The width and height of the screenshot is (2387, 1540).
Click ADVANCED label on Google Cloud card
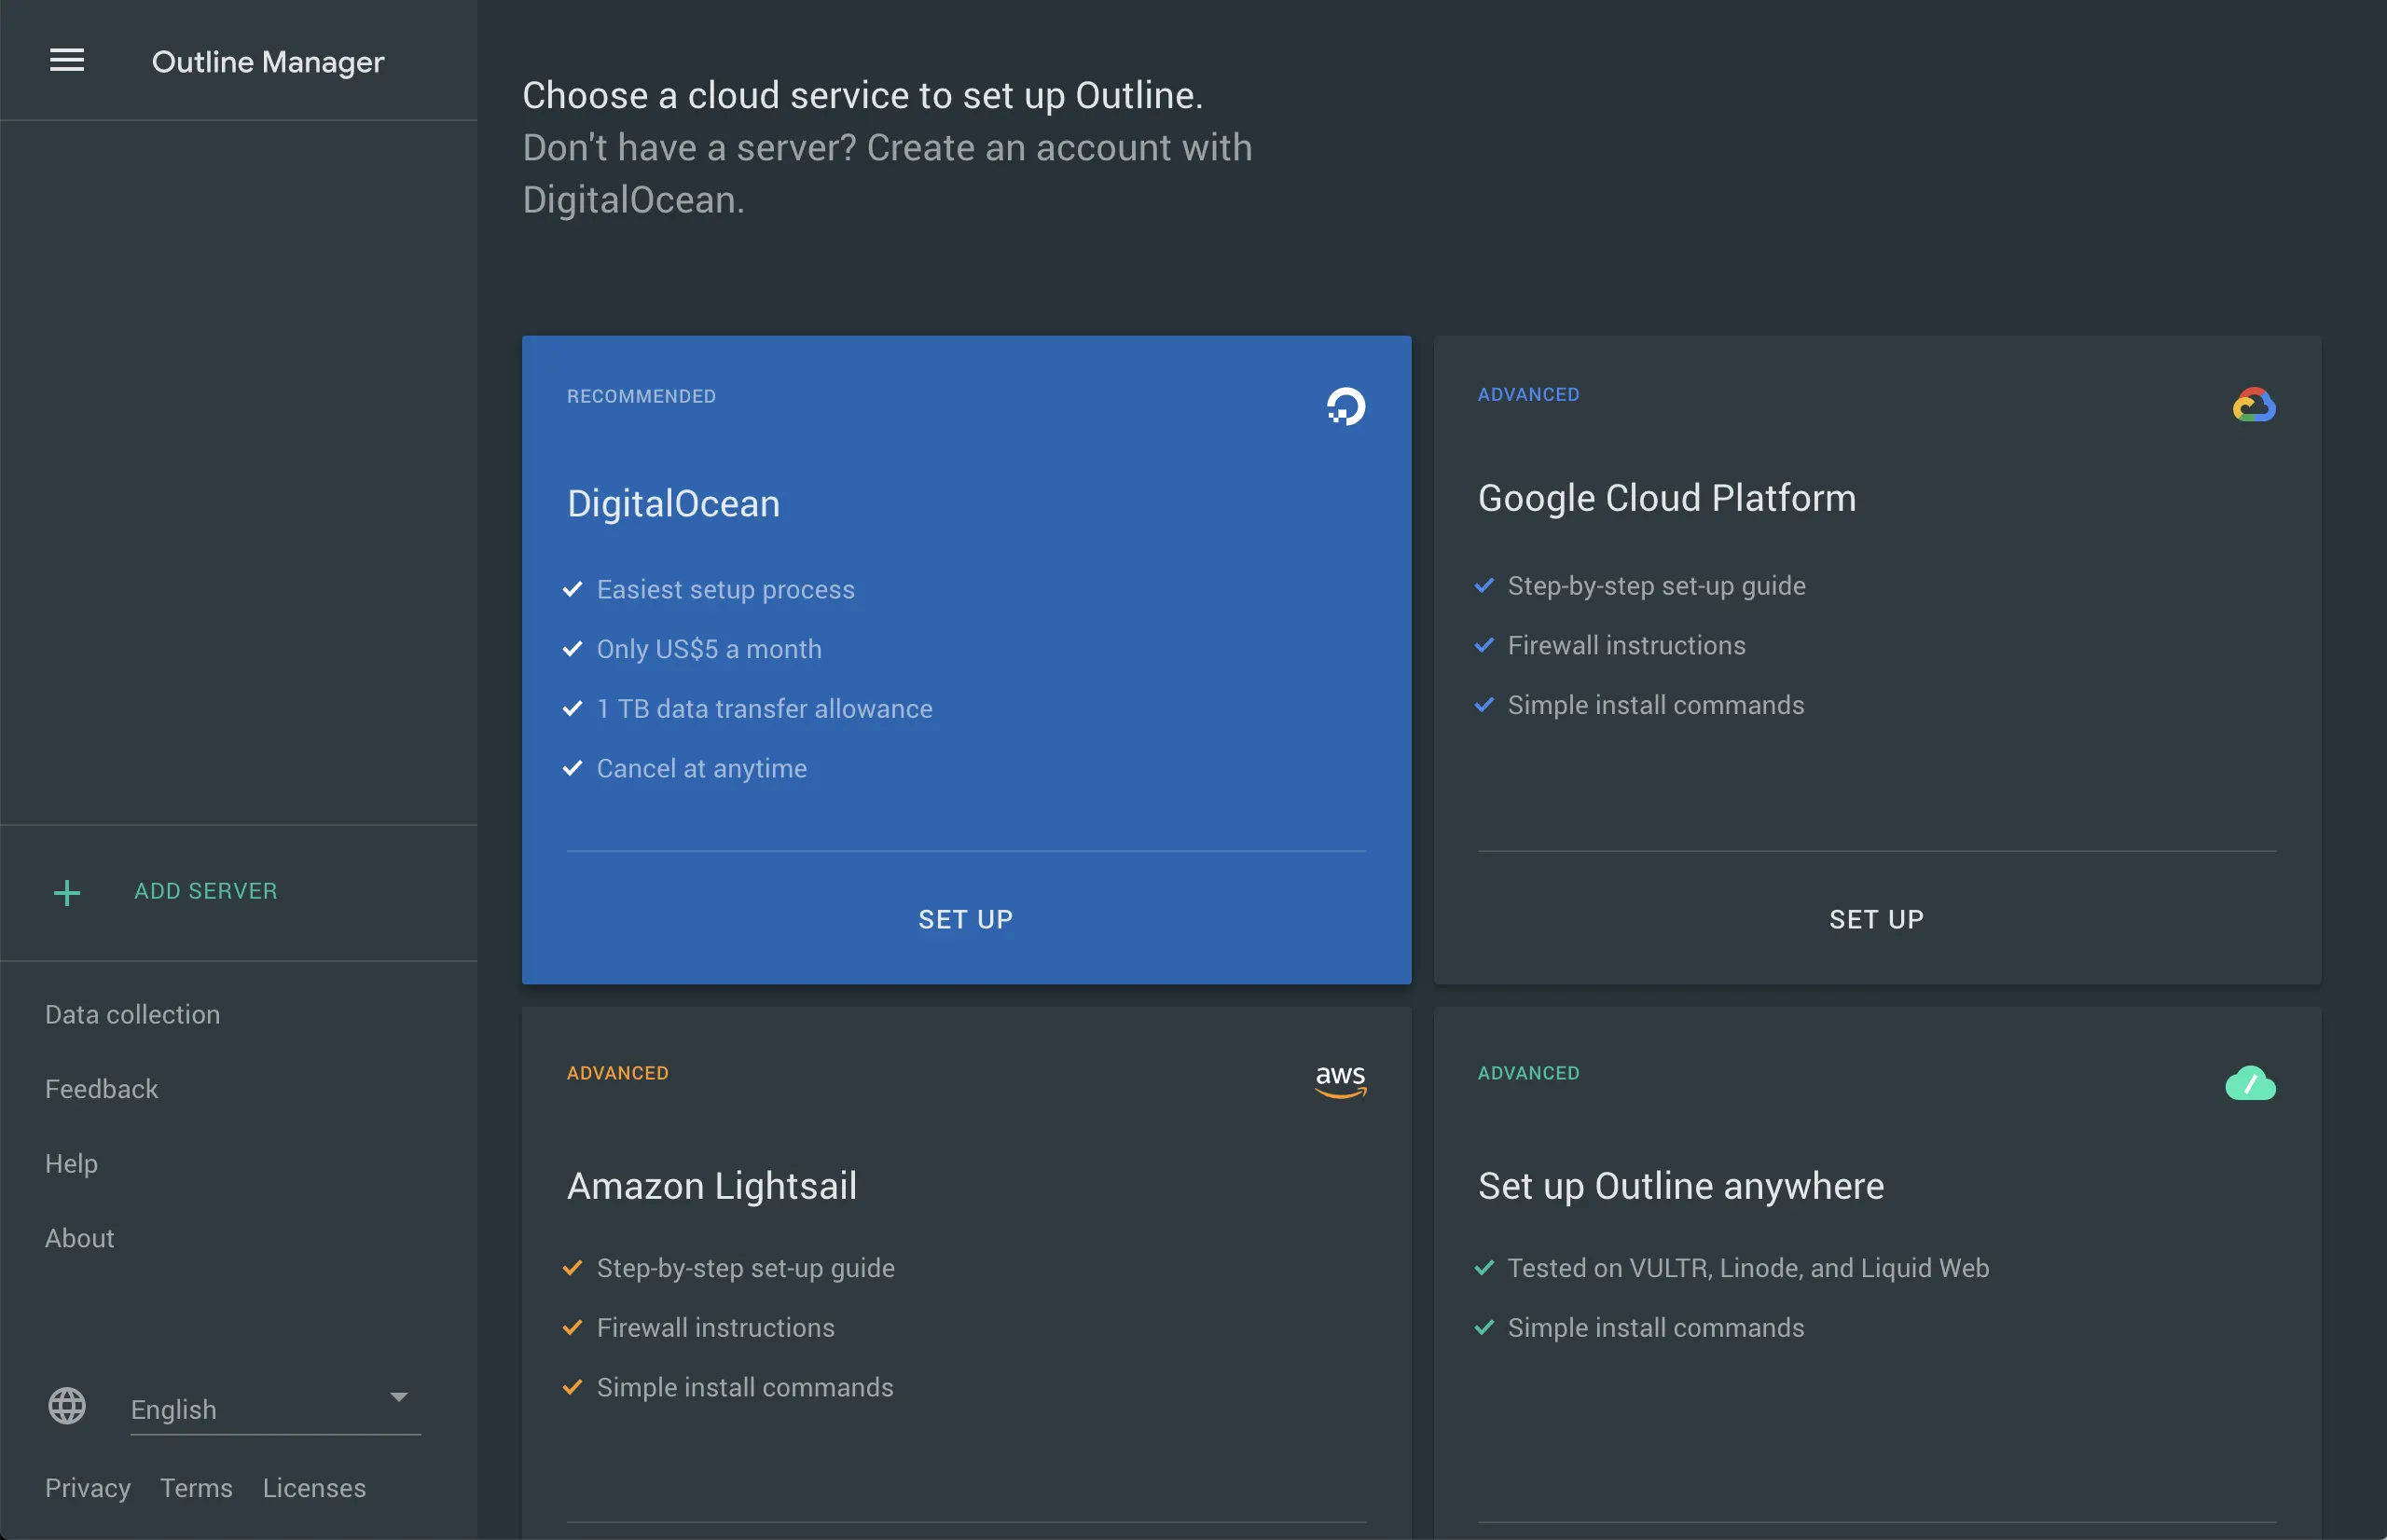tap(1529, 394)
